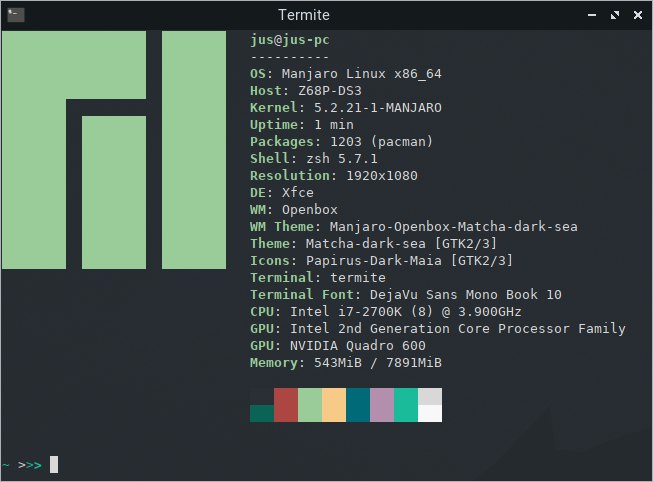Click 'Theme: Matcha-dark-sea [GTK2/3]' line
Image resolution: width=653 pixels, height=482 pixels.
pos(374,244)
